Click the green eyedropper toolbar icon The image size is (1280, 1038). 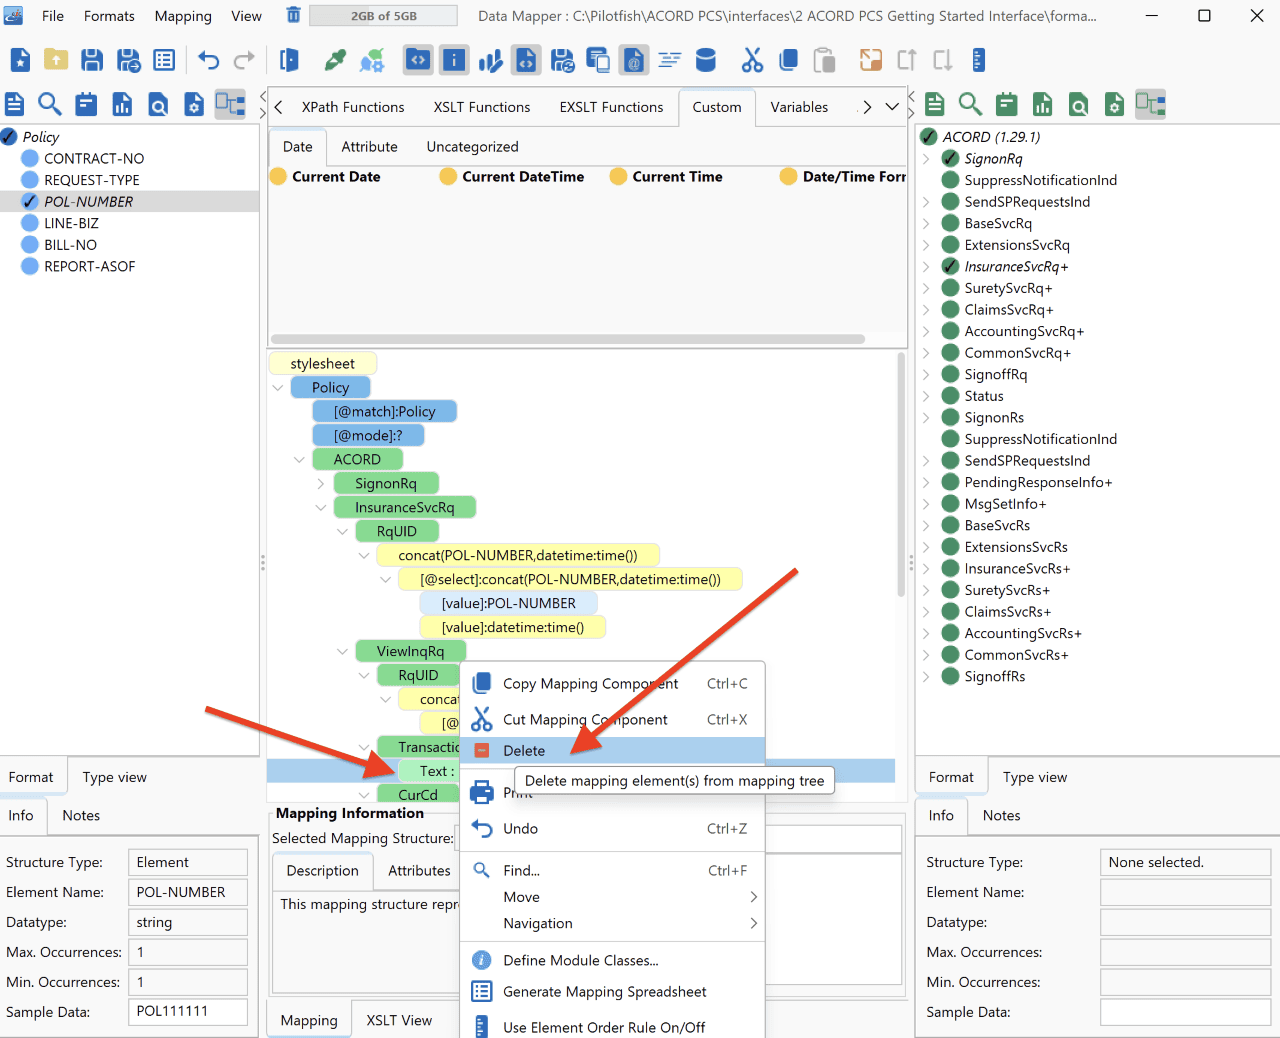335,60
